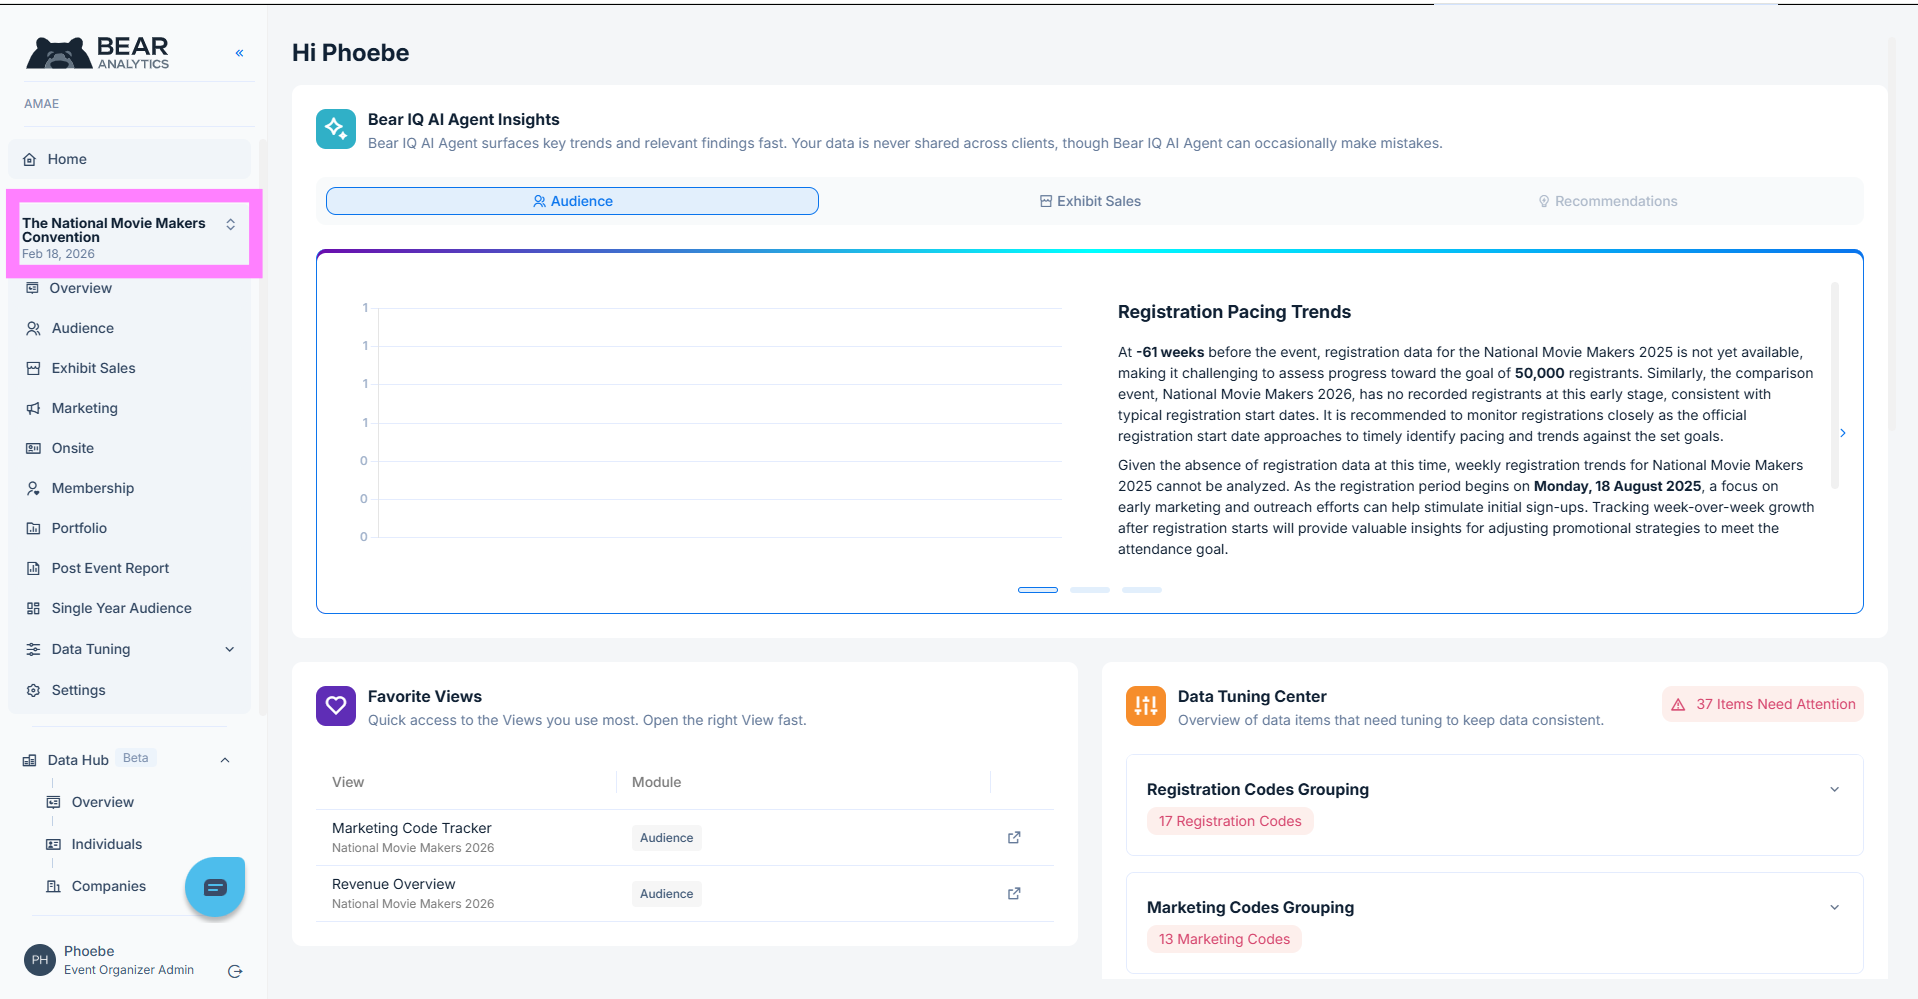Open Home in the sidebar

pyautogui.click(x=130, y=159)
